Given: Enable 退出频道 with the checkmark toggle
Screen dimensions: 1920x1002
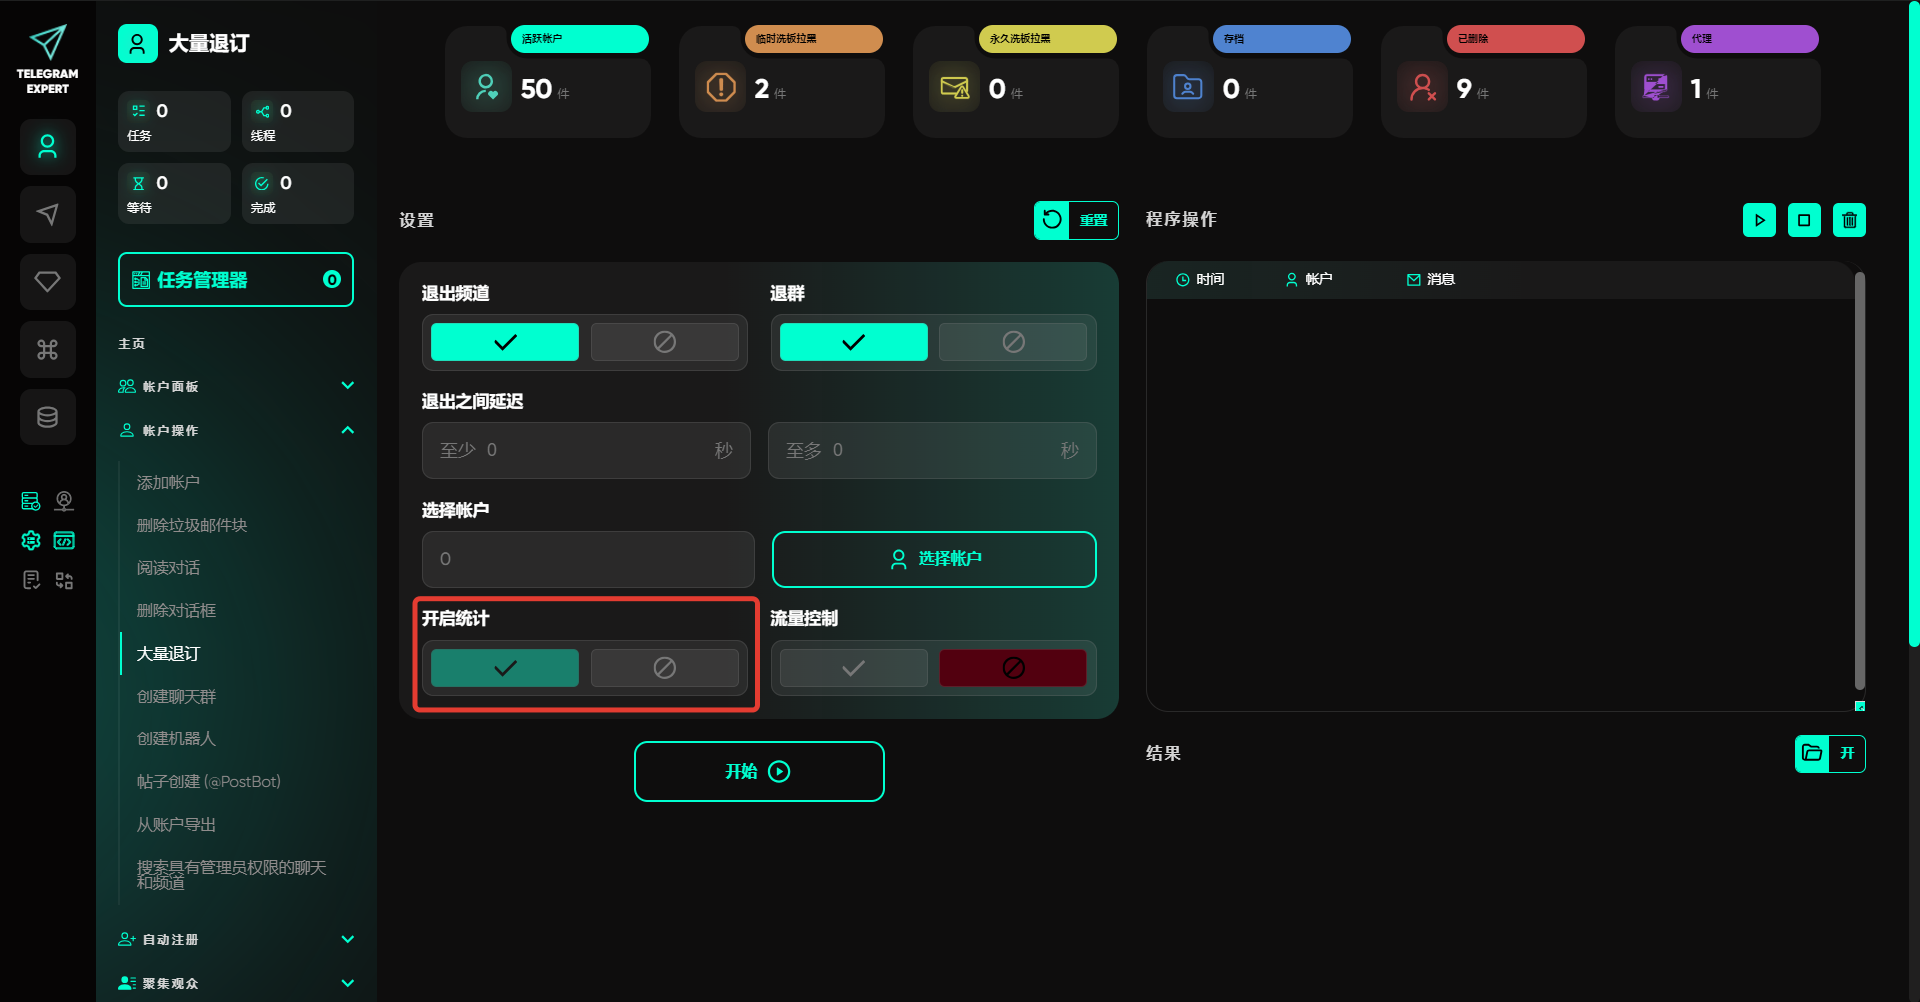Looking at the screenshot, I should [x=505, y=342].
